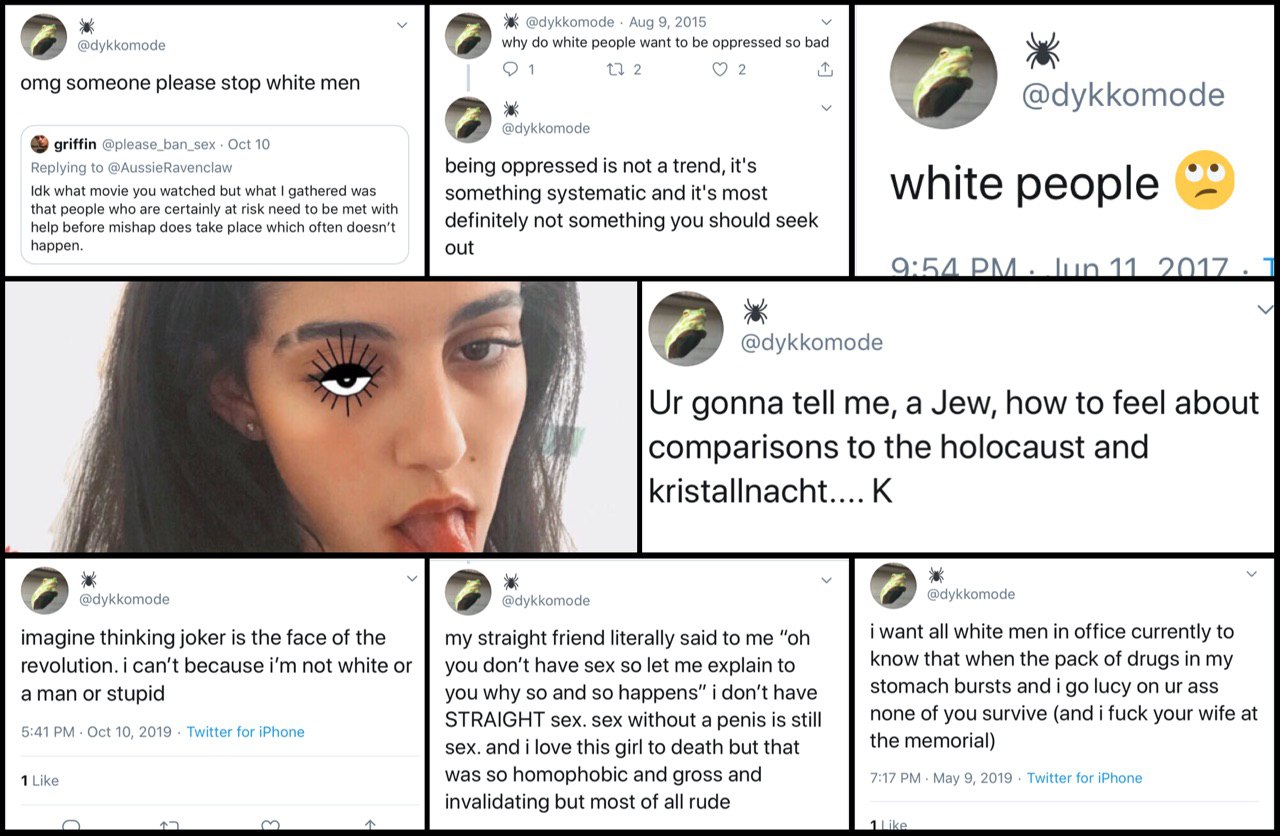Image resolution: width=1280 pixels, height=836 pixels.
Task: Open 'Twitter for iPhone' link on joker tweet
Action: pos(245,732)
